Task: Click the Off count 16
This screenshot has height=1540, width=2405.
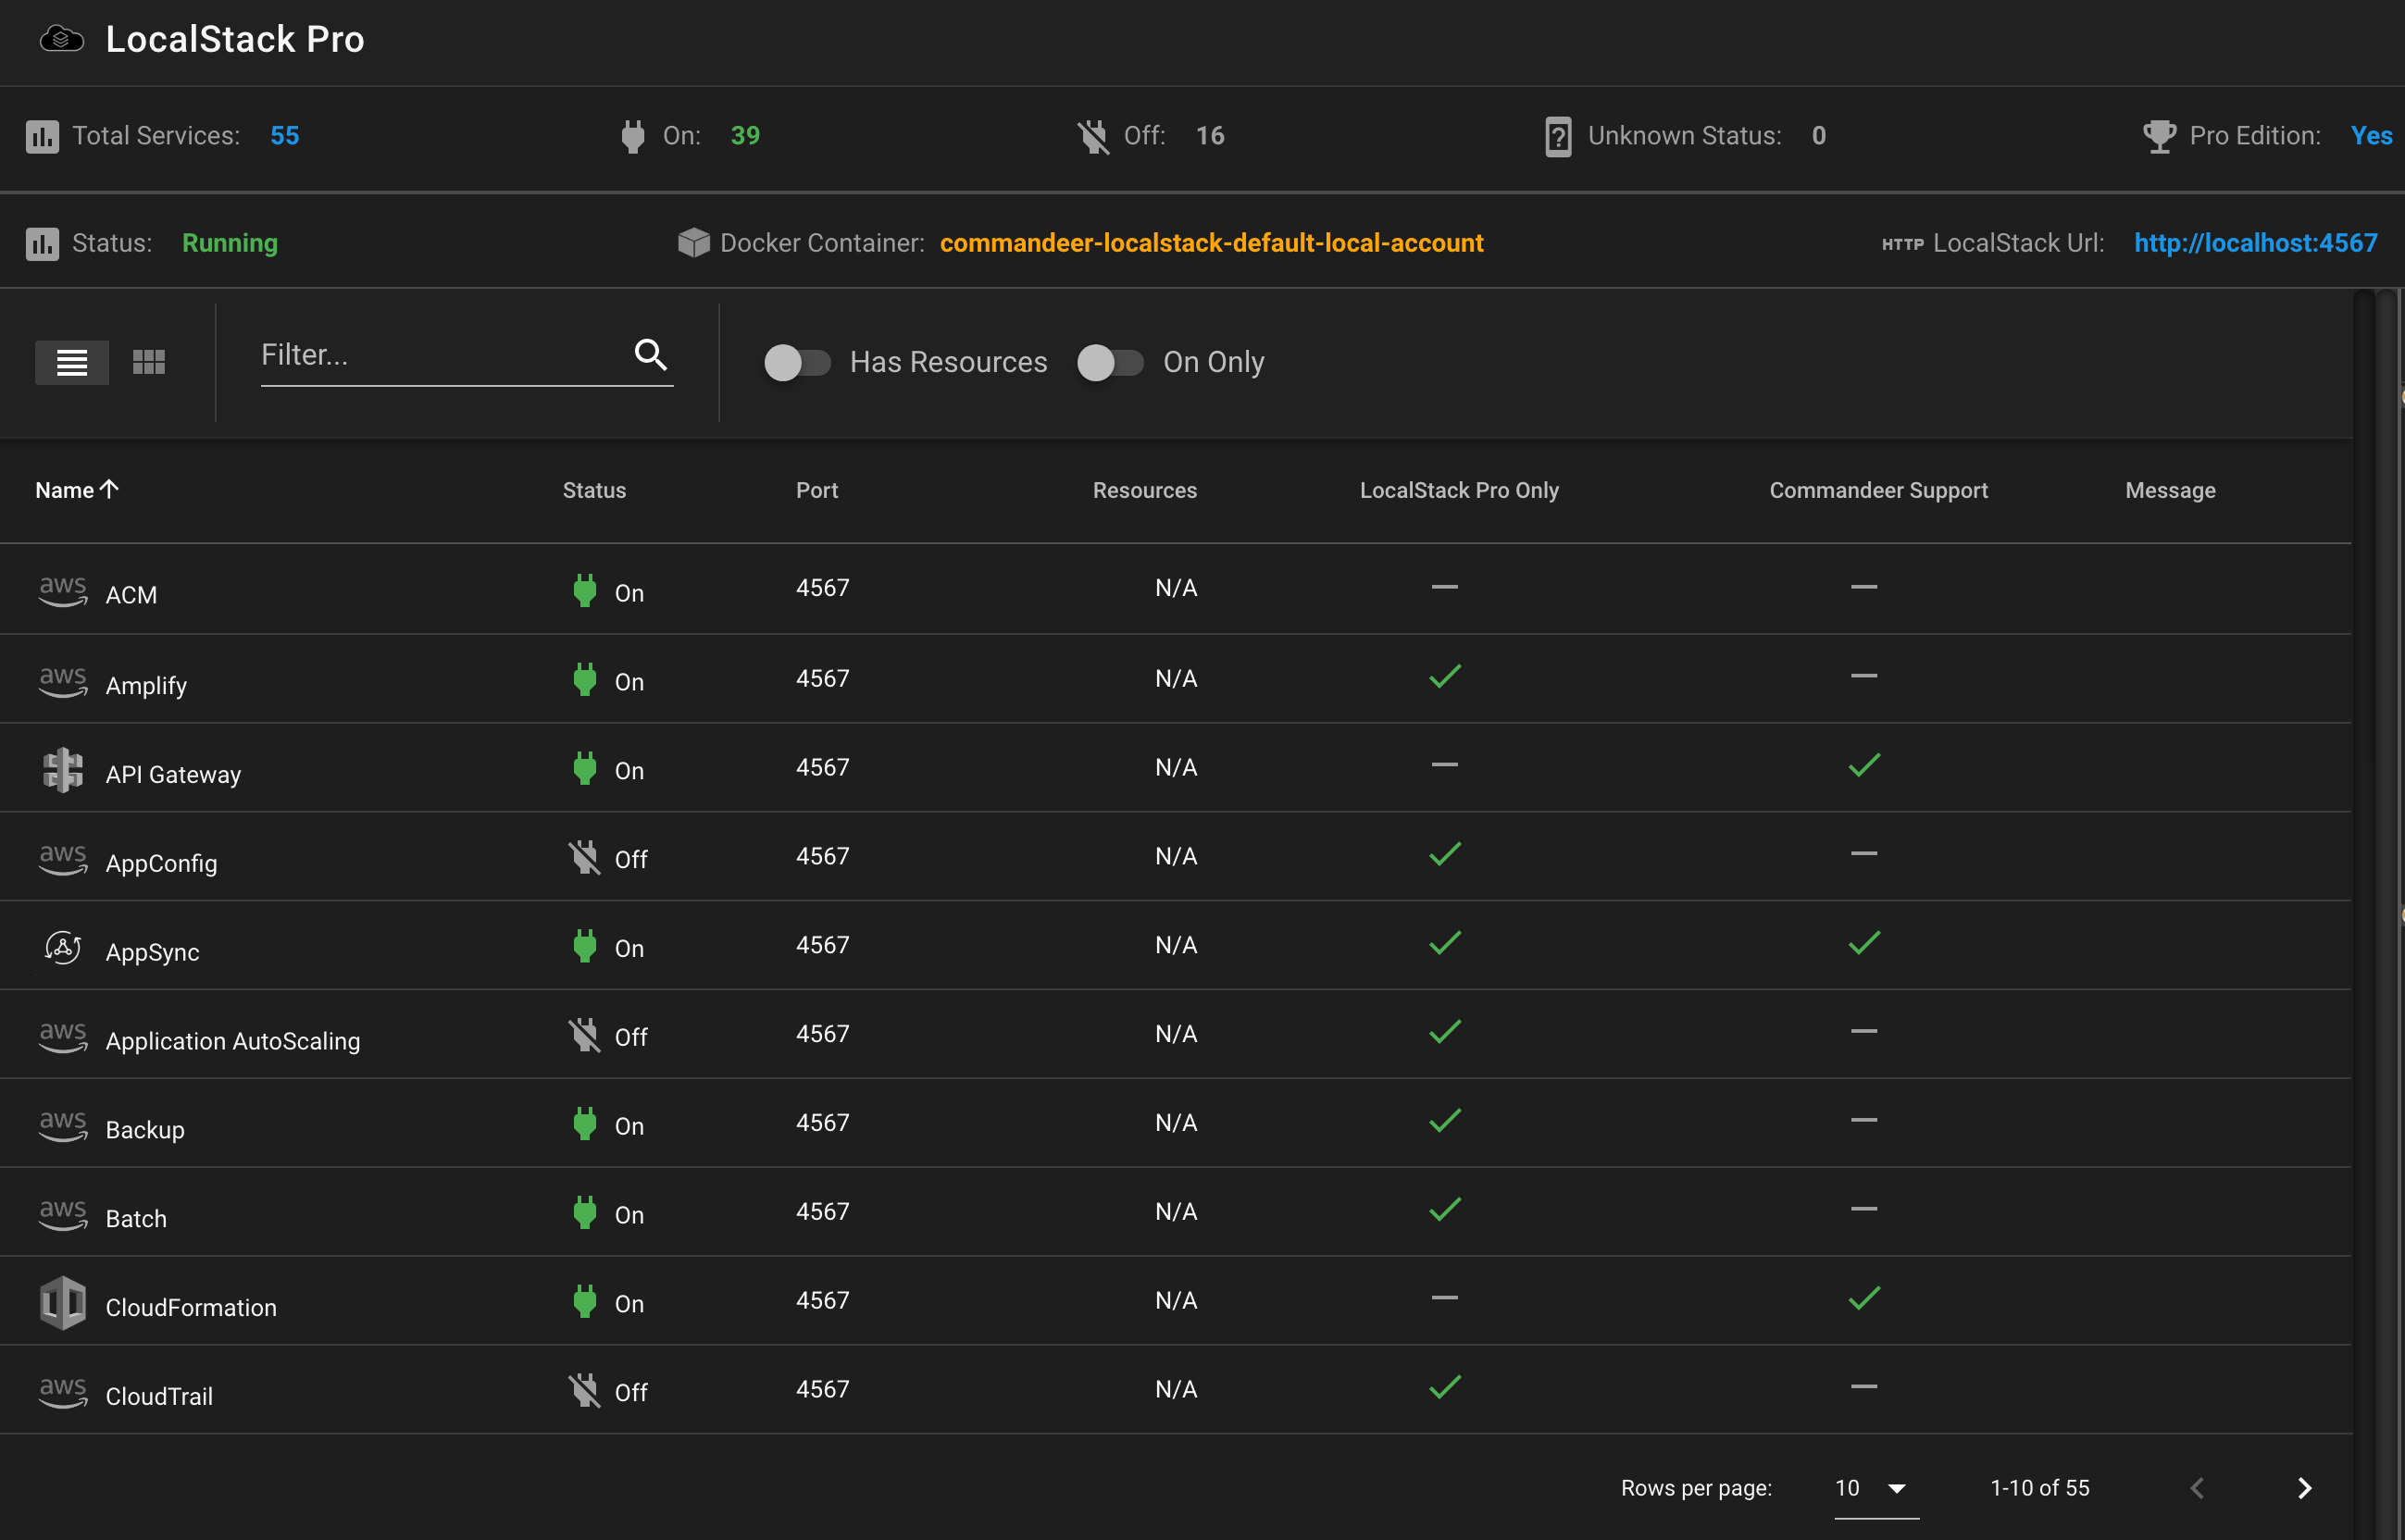Action: click(1210, 136)
